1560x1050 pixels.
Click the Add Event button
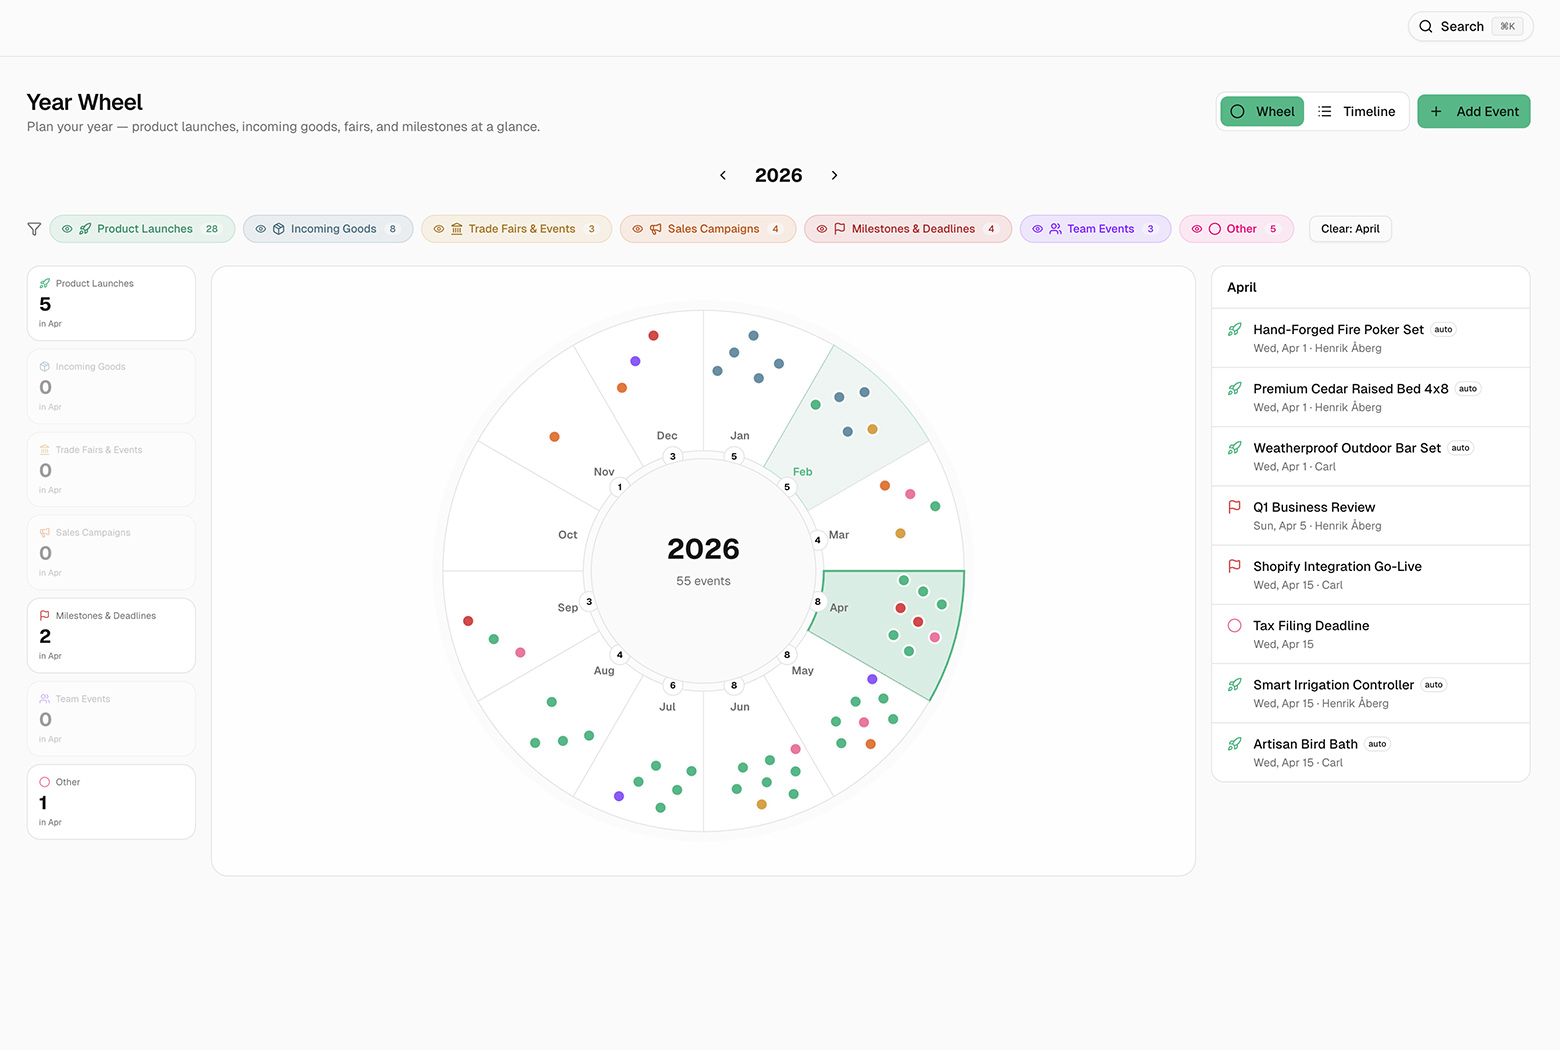click(1473, 111)
